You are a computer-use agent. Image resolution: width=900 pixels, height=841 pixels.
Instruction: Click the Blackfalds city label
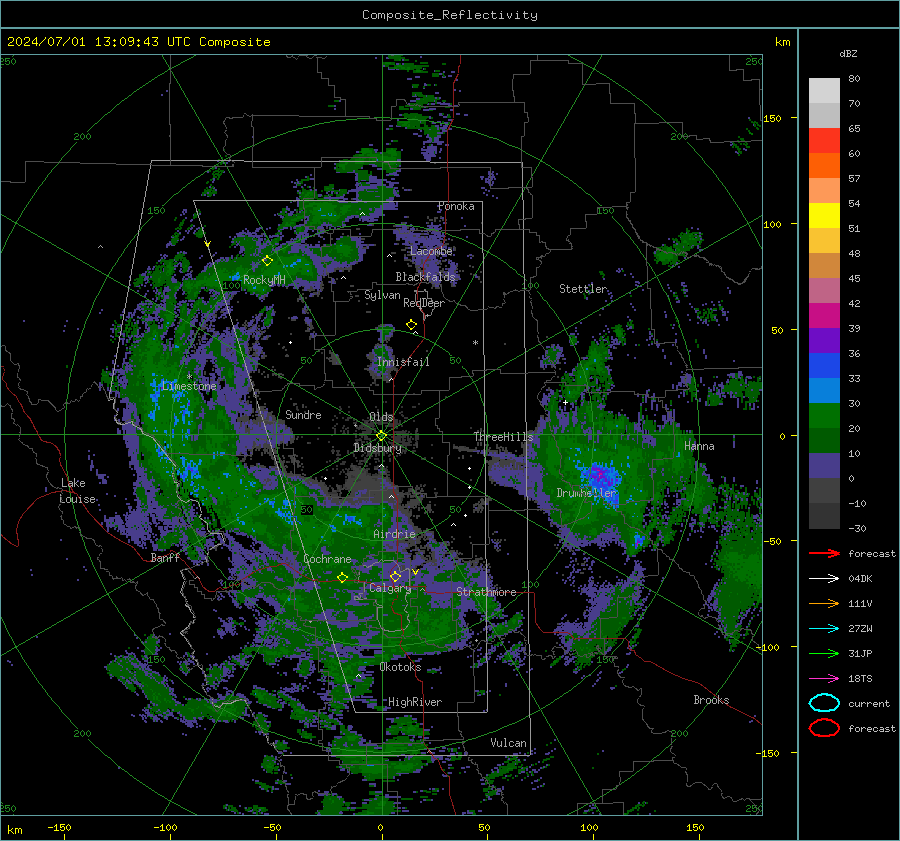(x=425, y=277)
